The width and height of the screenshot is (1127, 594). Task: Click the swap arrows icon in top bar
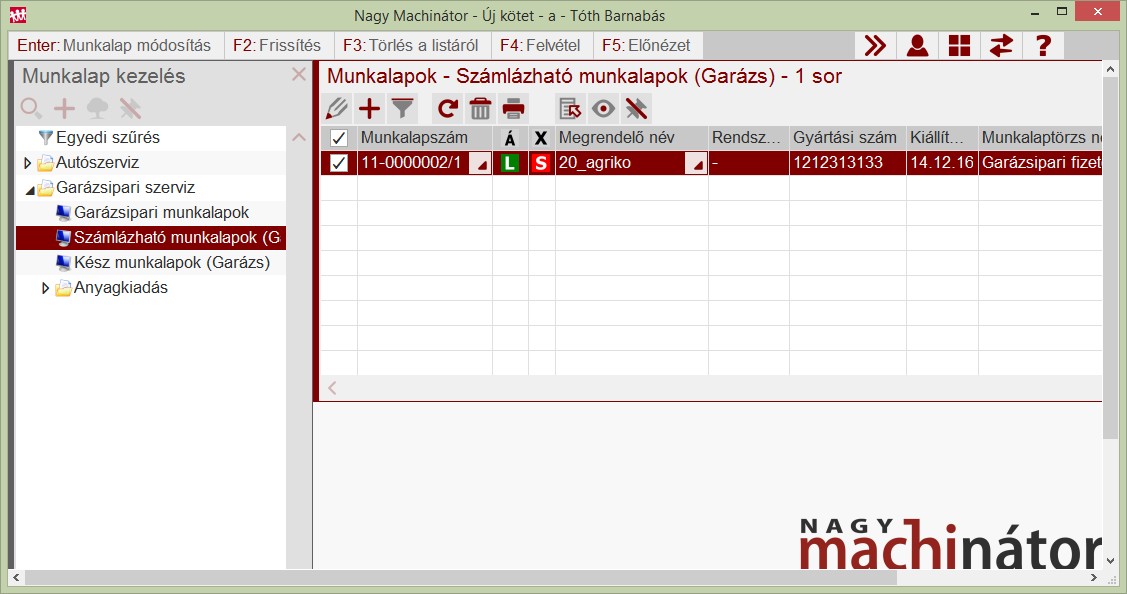(1001, 45)
